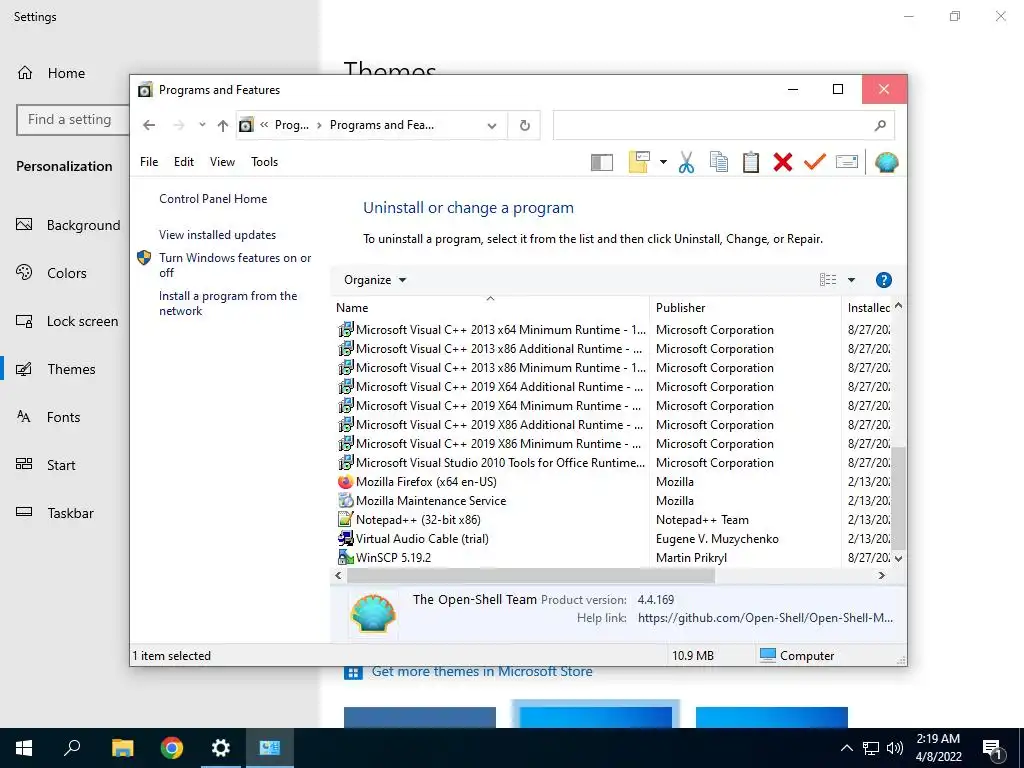Open File Explorer from taskbar
1024x768 pixels.
[122, 748]
